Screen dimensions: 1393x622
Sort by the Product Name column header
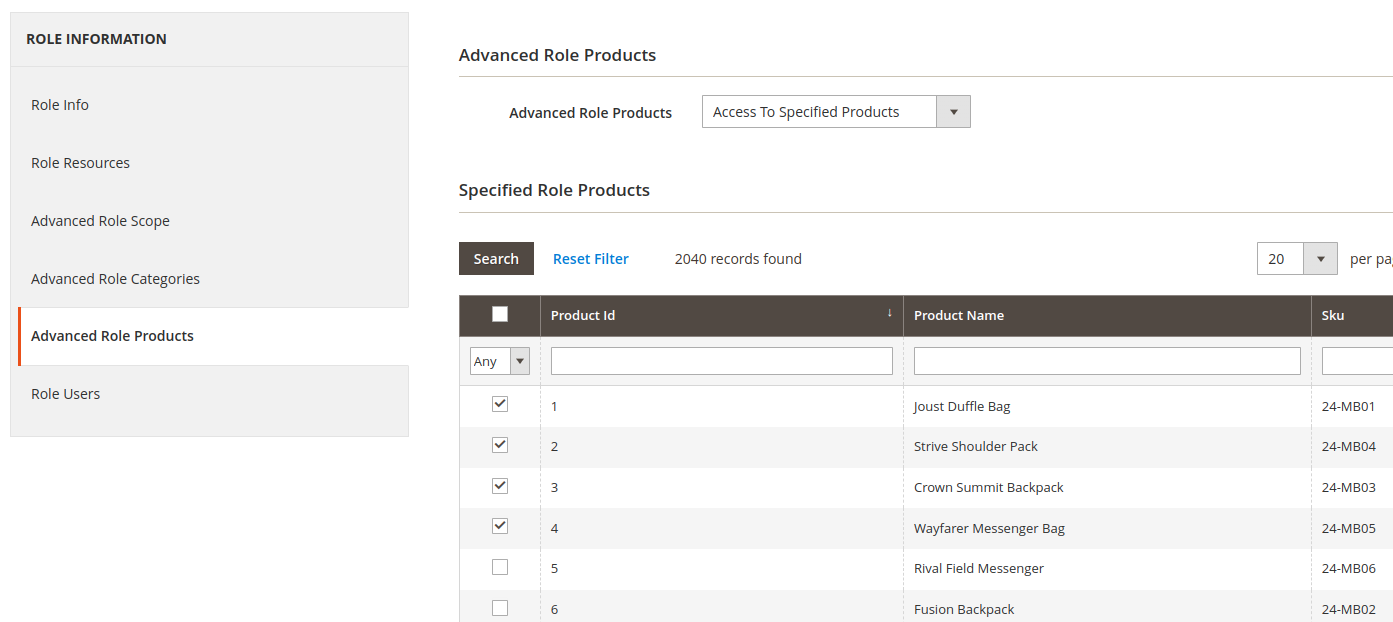tap(959, 315)
